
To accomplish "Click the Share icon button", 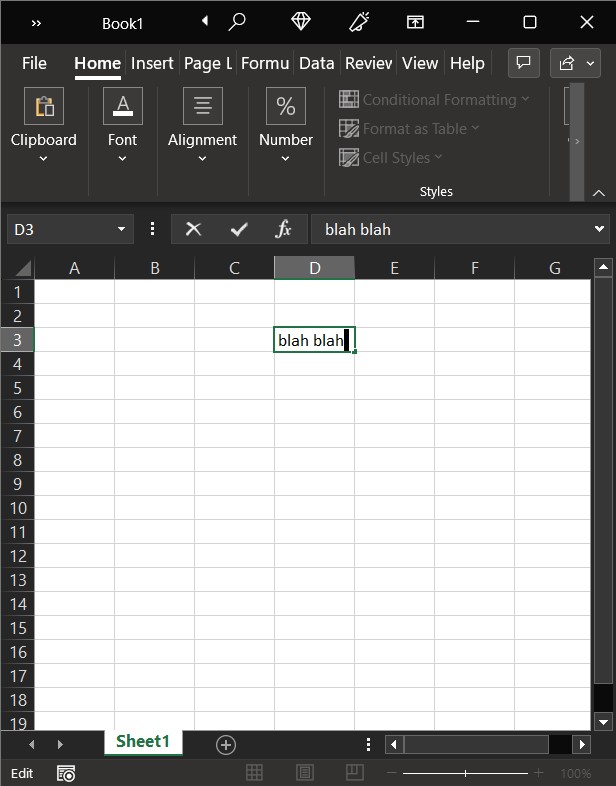I will [x=567, y=63].
